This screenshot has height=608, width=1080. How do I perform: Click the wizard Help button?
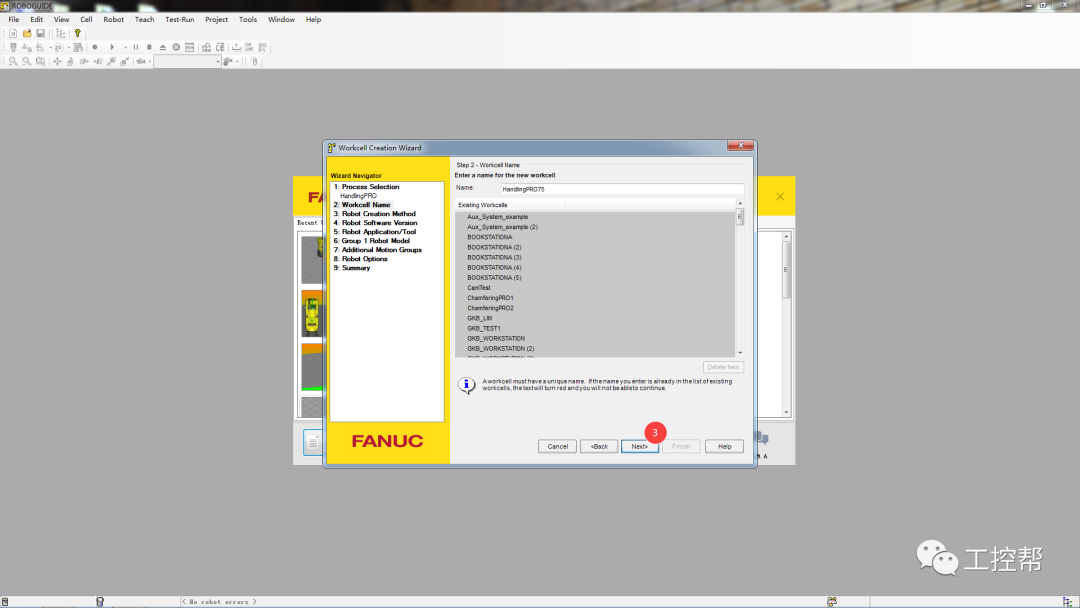(725, 446)
